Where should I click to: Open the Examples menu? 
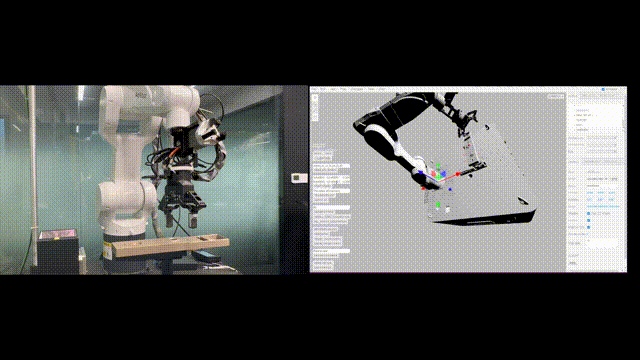click(x=356, y=89)
